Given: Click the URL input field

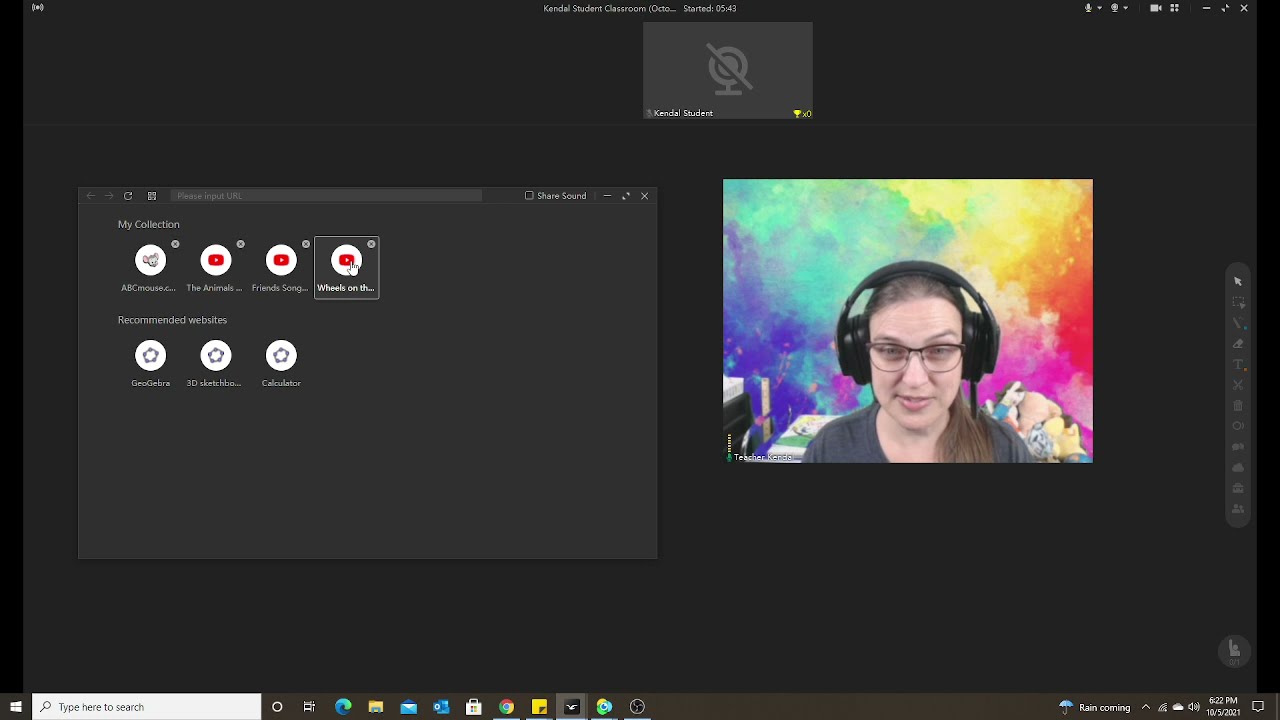Looking at the screenshot, I should click(326, 196).
